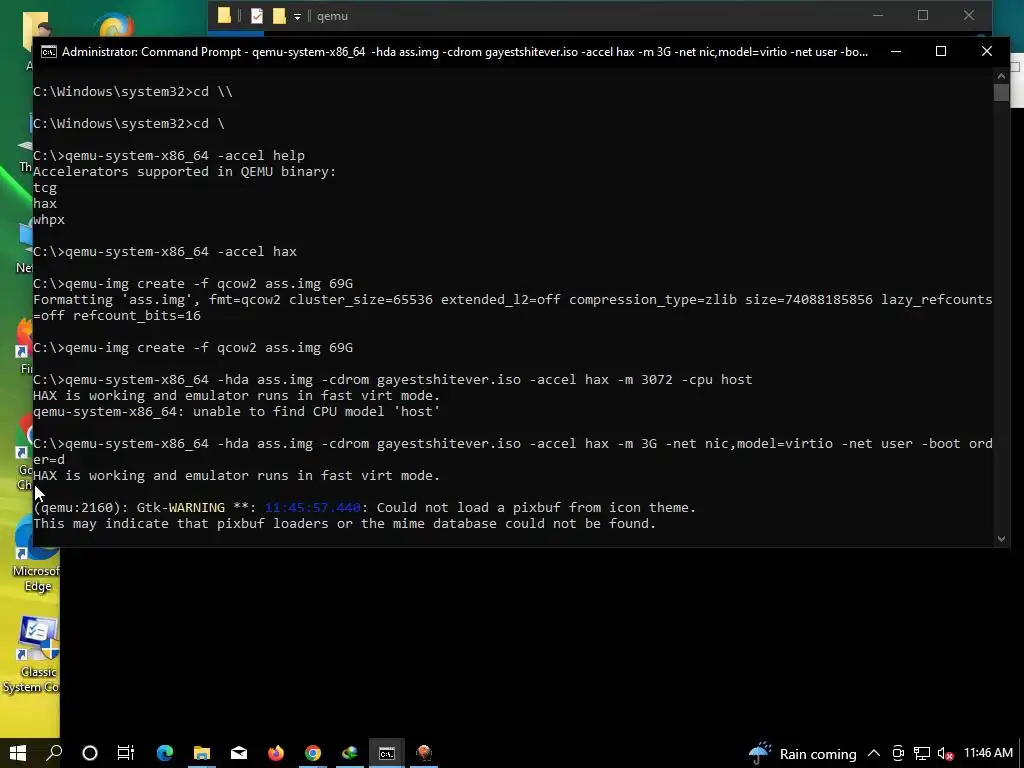Click Command Prompt scrollbar up arrow
The image size is (1024, 768).
click(1001, 76)
